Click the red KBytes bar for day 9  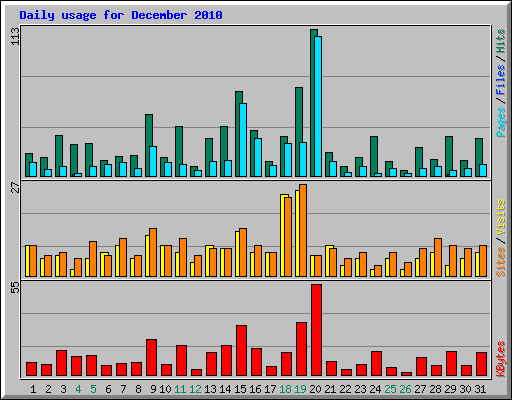point(151,358)
